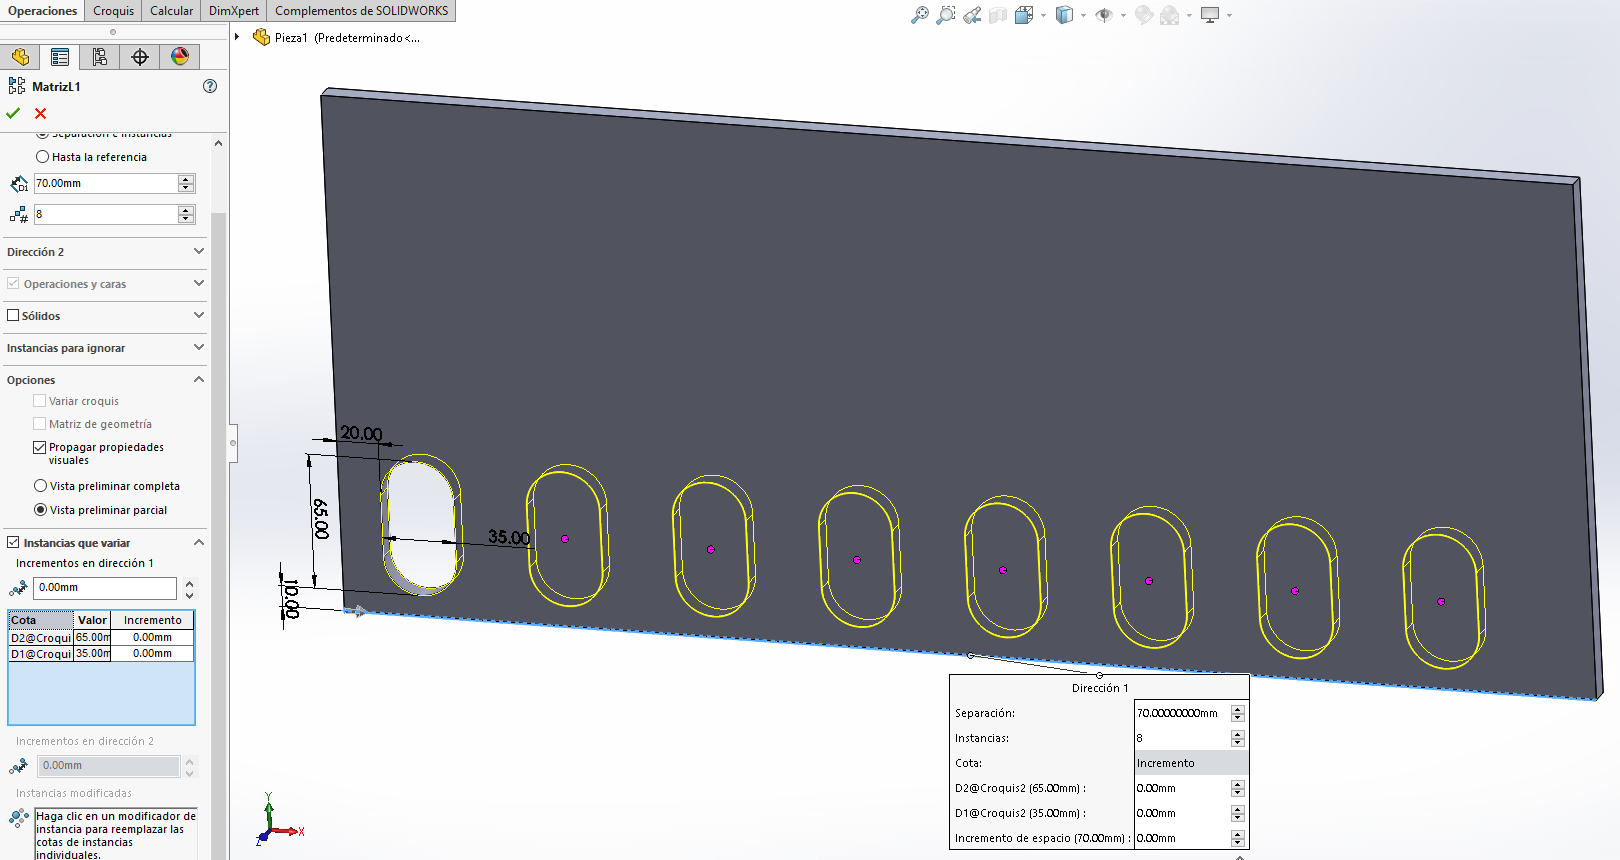
Task: Collapse Instancias que variar section
Action: point(199,542)
